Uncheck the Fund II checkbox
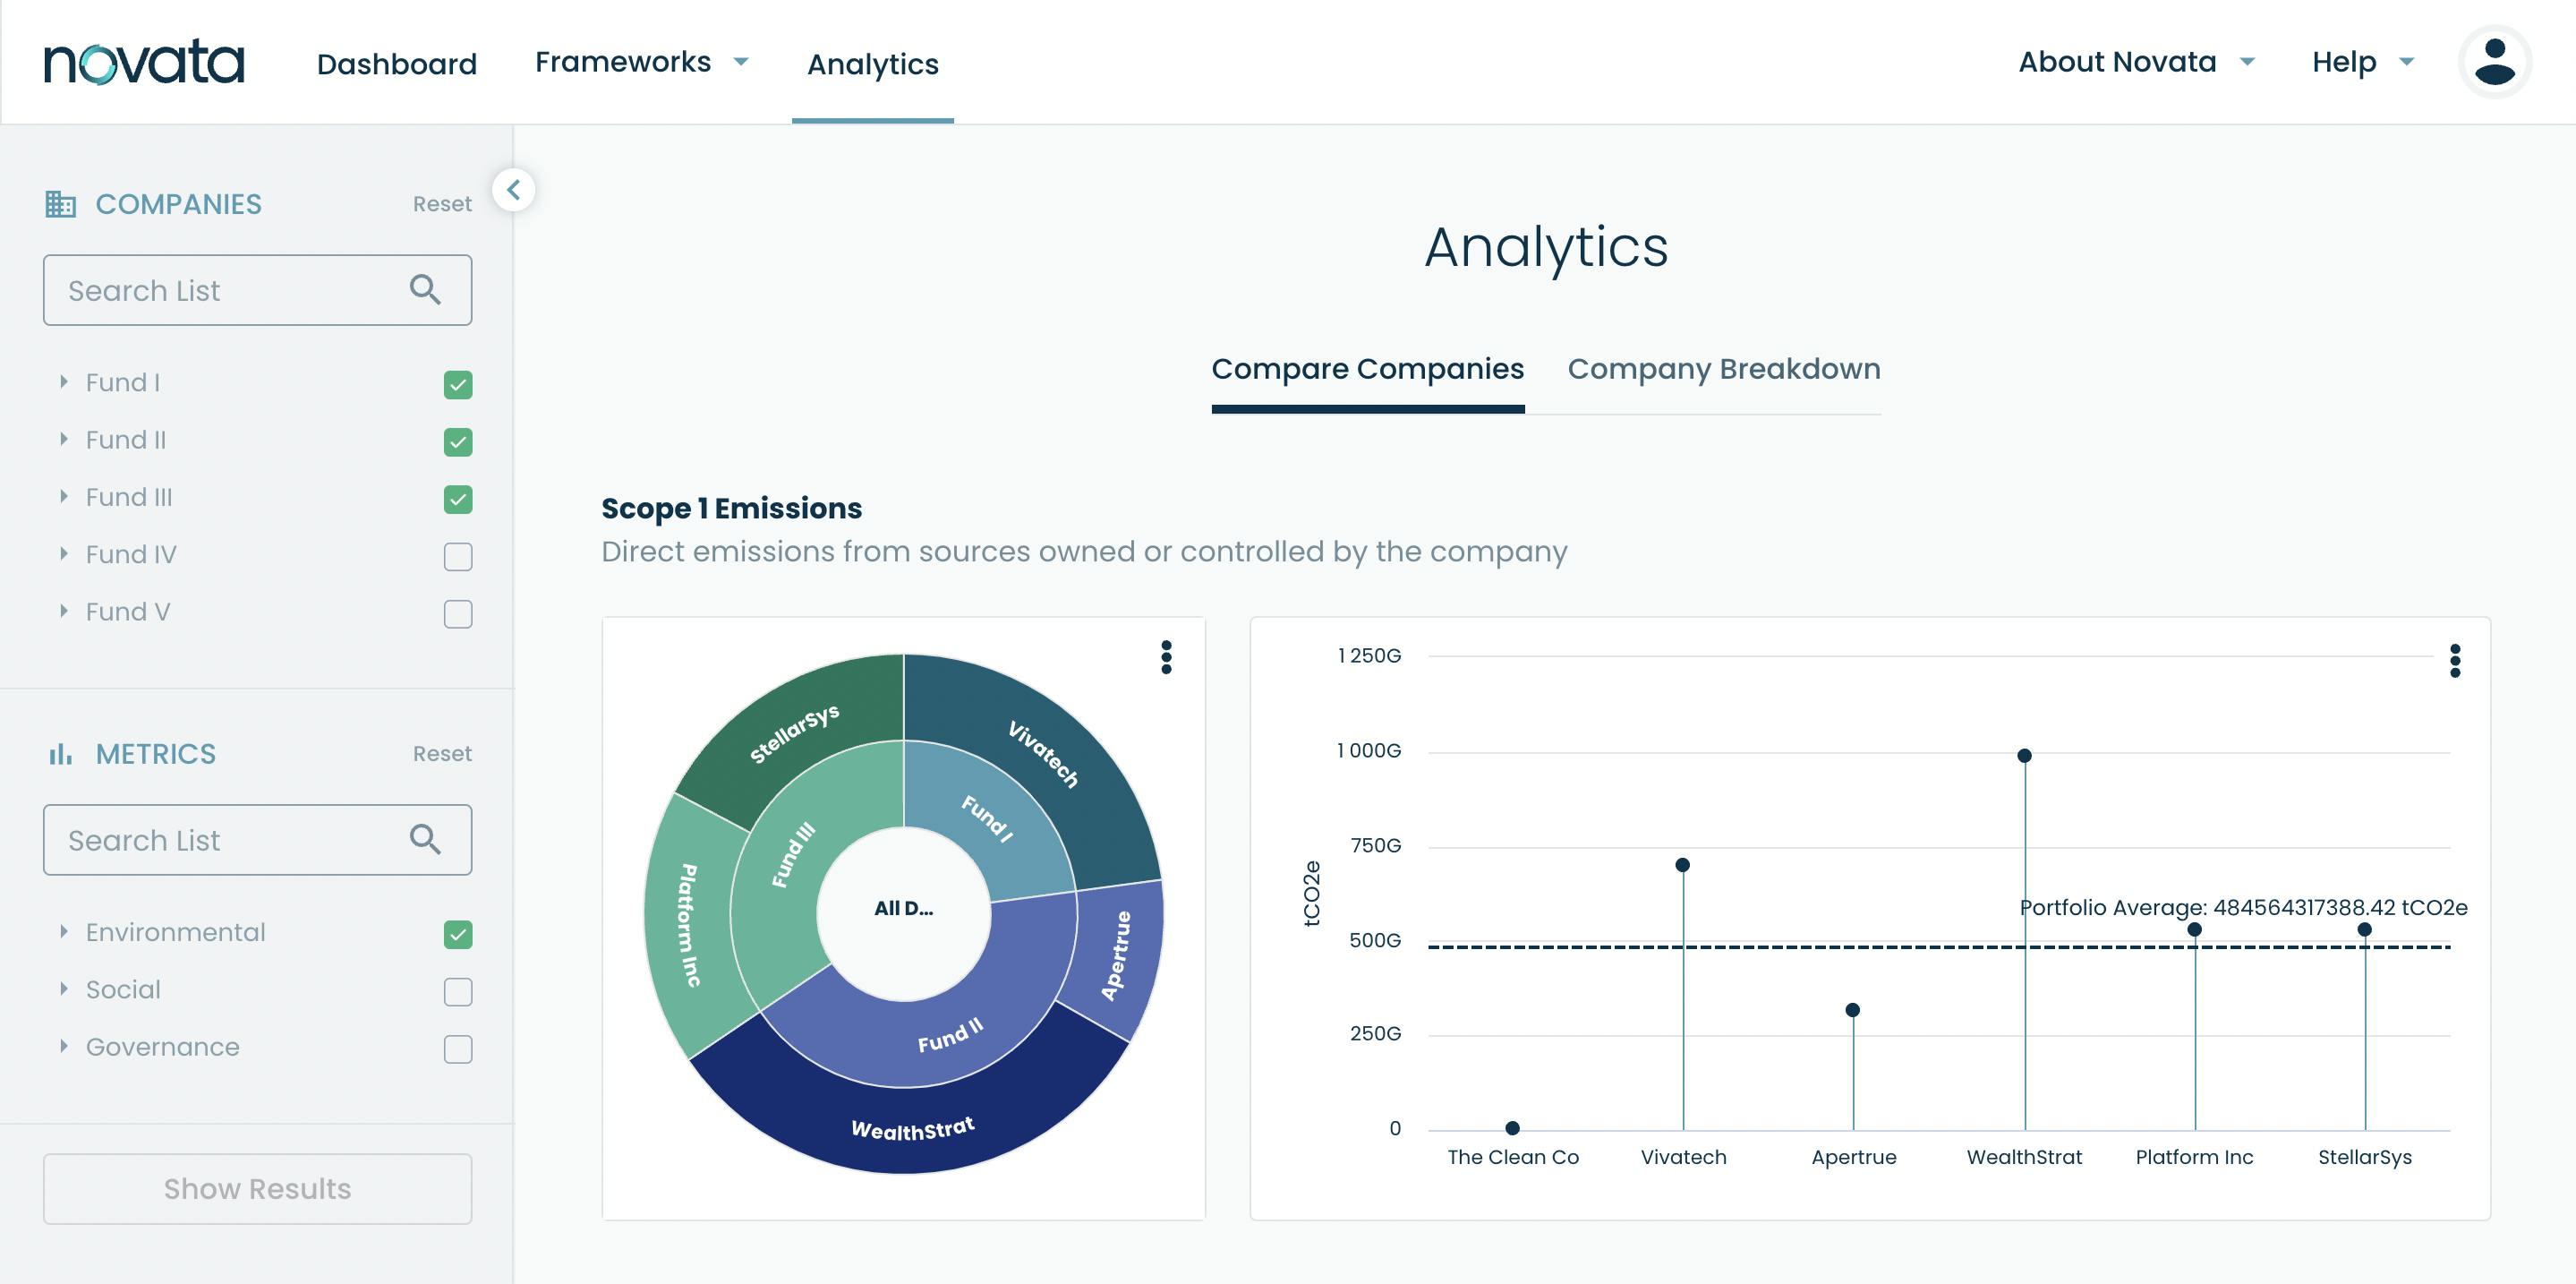Image resolution: width=2576 pixels, height=1284 pixels. 458,442
